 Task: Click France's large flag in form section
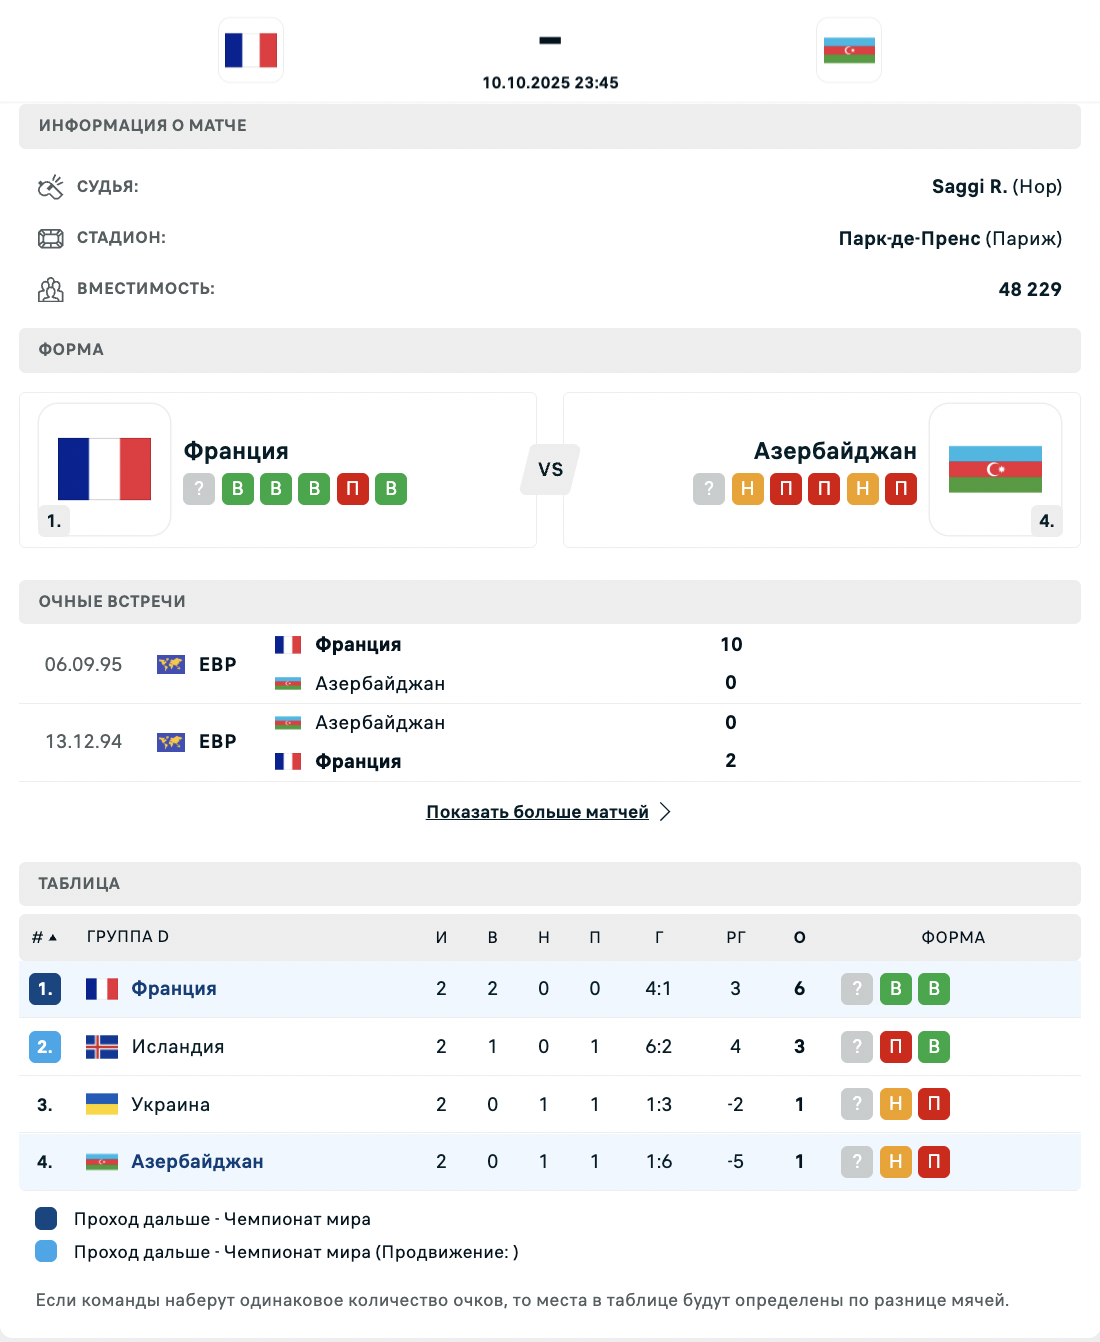tap(105, 469)
